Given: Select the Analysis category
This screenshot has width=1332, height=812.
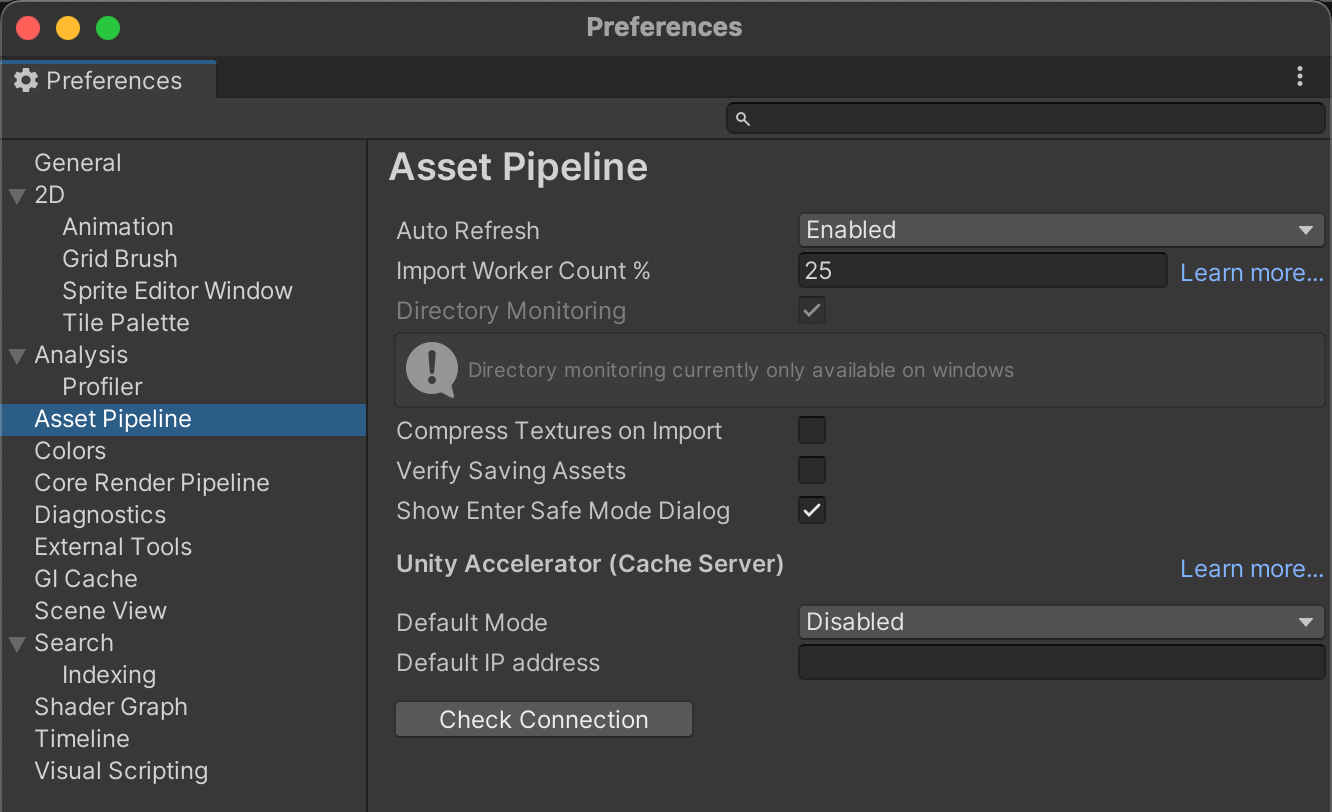Looking at the screenshot, I should tap(81, 355).
